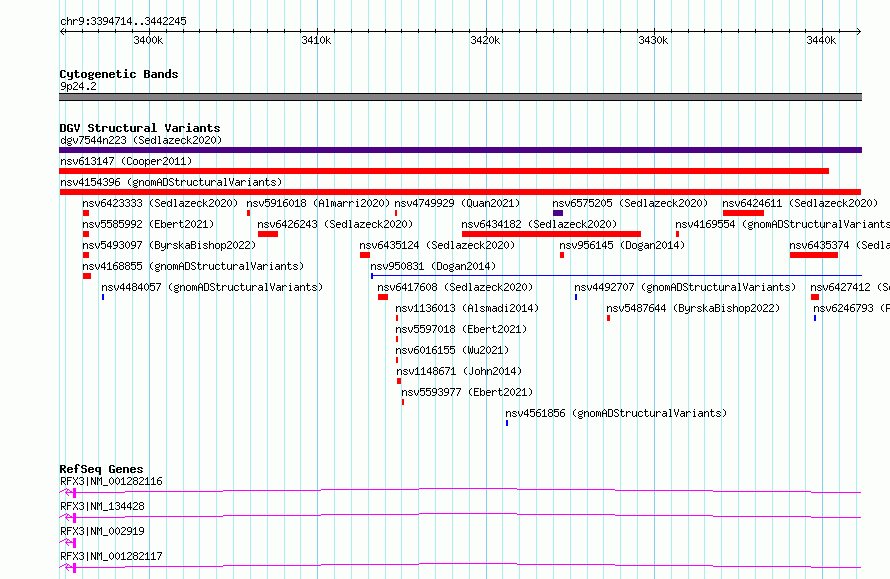This screenshot has height=579, width=890.
Task: Select nsv6435124 (Sedlazeck2020) label
Action: (x=437, y=245)
